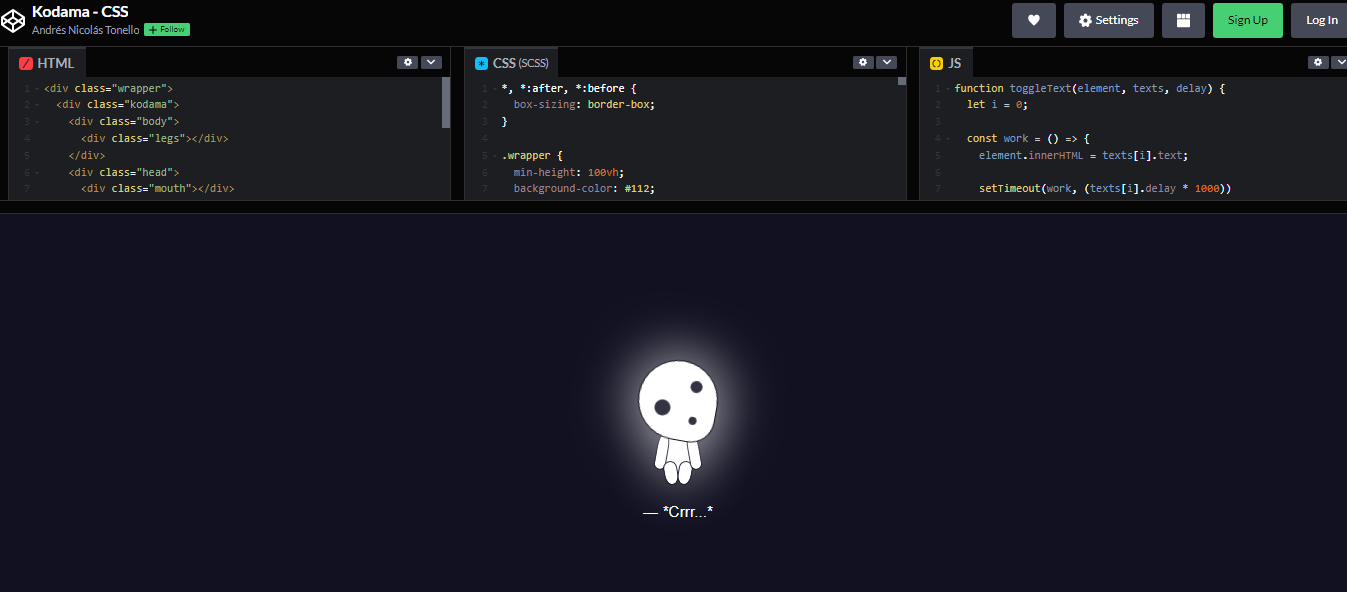Open the HTML panel dropdown chevron
Viewport: 1347px width, 592px height.
[431, 61]
